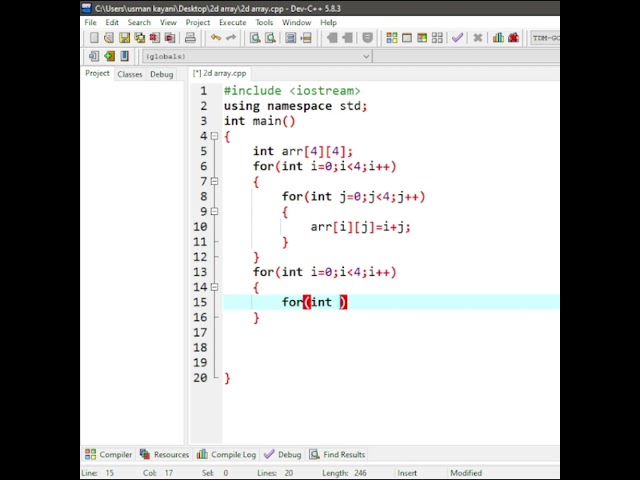
Task: Click the 'using namespace std;' code line
Action: 296,106
